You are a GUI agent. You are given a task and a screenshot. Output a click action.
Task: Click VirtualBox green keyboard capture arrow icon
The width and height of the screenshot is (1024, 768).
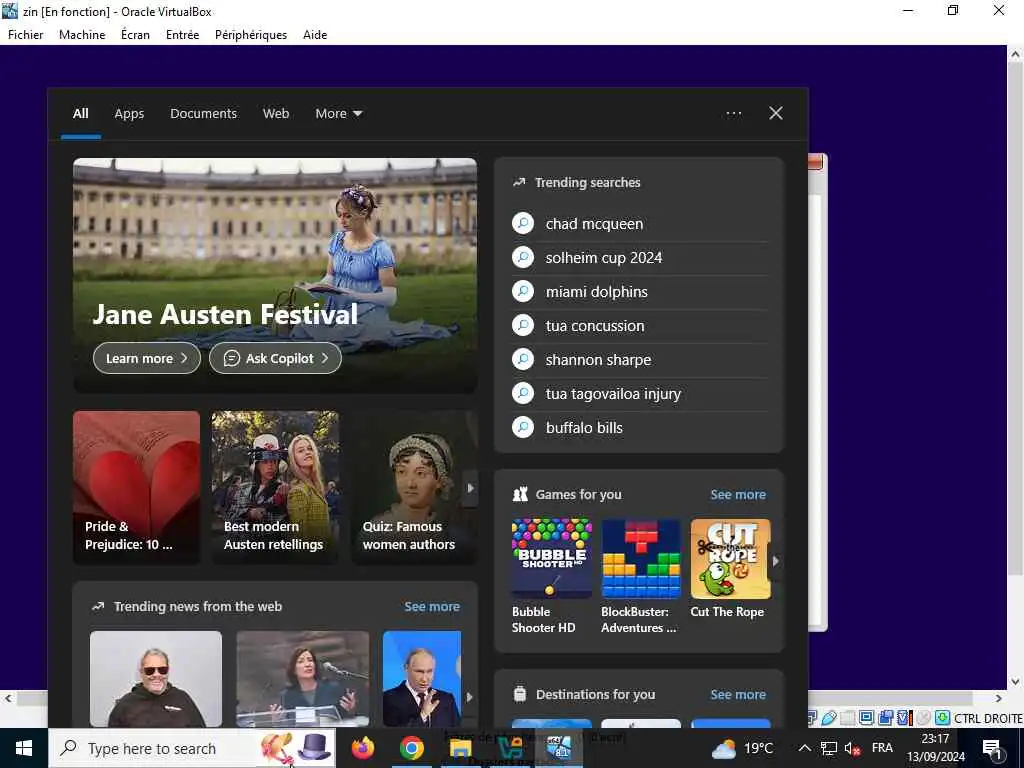click(942, 718)
